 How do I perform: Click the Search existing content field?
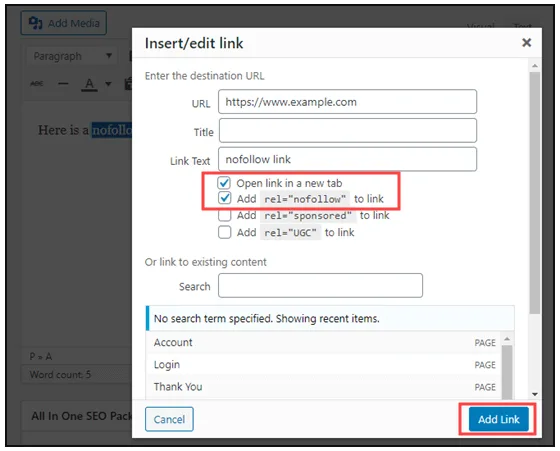click(320, 285)
